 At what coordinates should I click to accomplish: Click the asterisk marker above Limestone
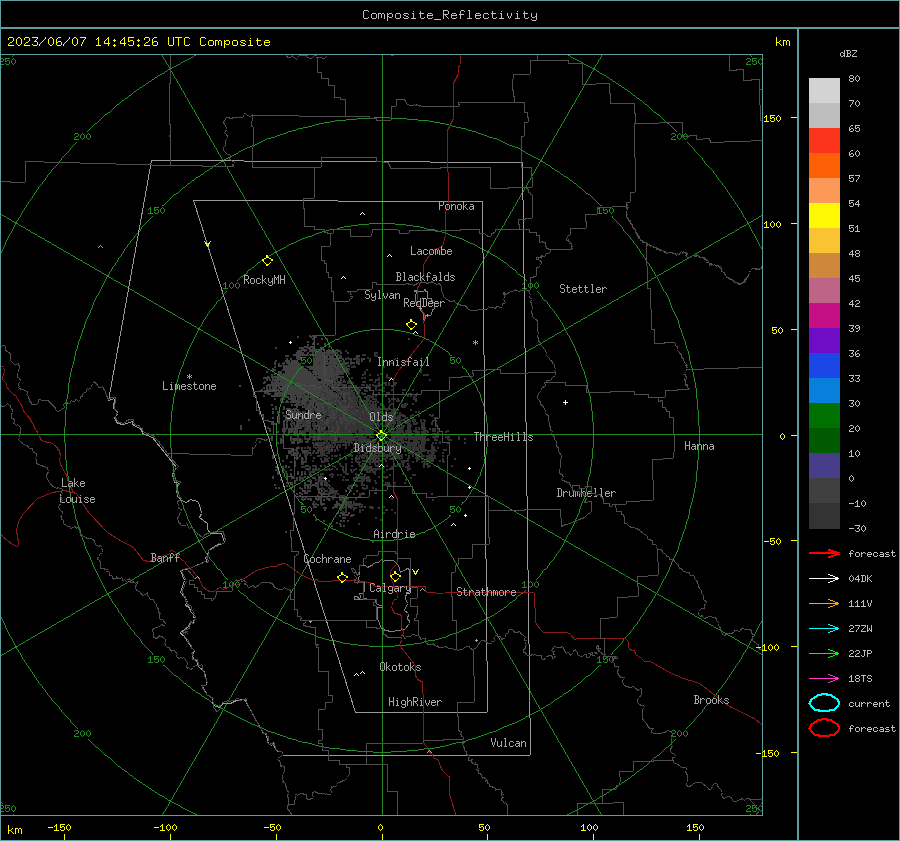coord(189,377)
